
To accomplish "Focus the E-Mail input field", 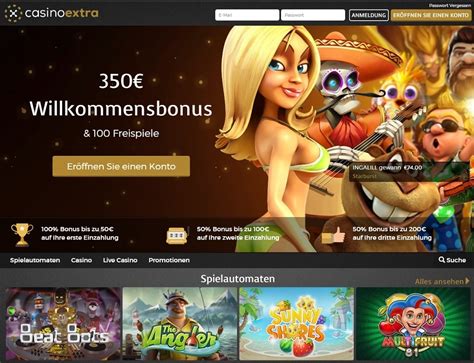I will [247, 15].
